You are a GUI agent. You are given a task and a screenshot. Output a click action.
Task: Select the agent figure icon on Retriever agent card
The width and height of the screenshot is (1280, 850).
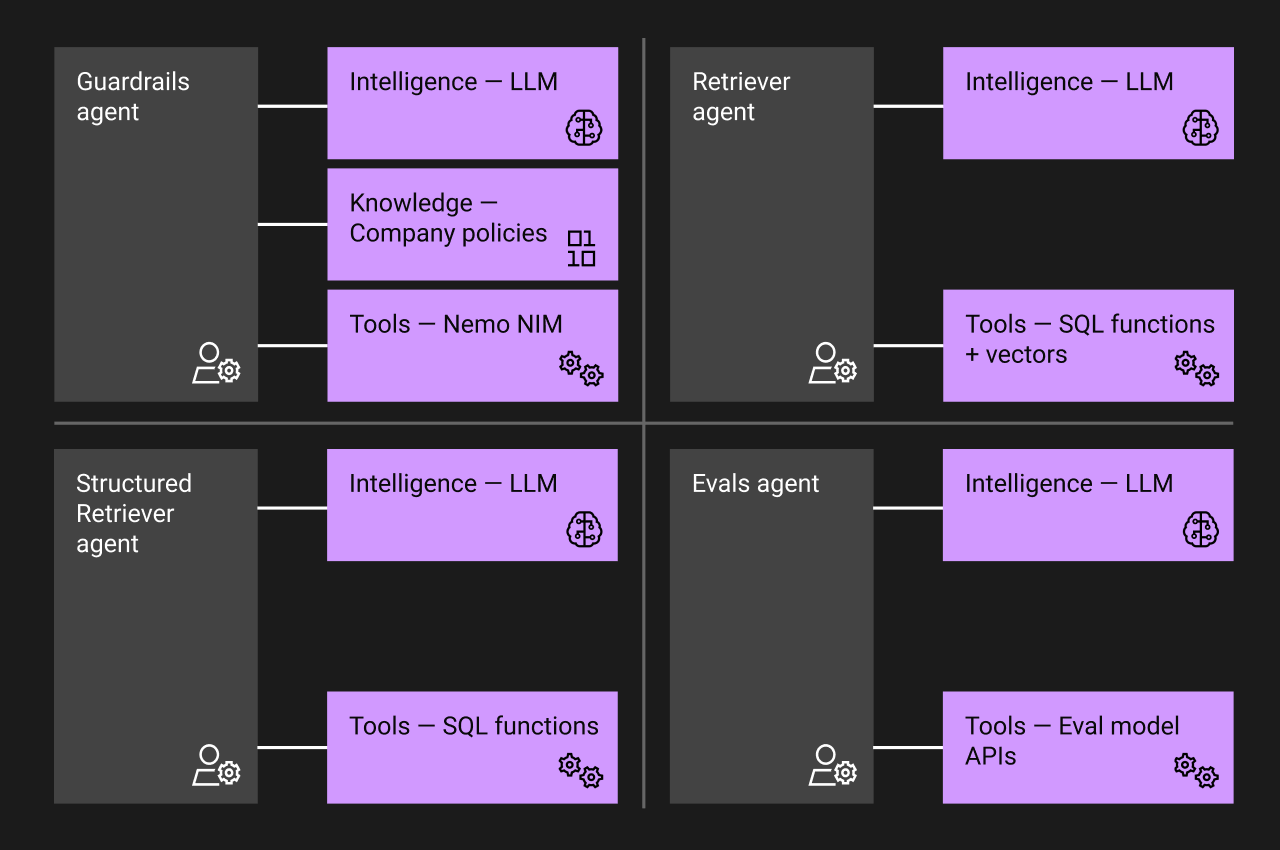point(832,363)
